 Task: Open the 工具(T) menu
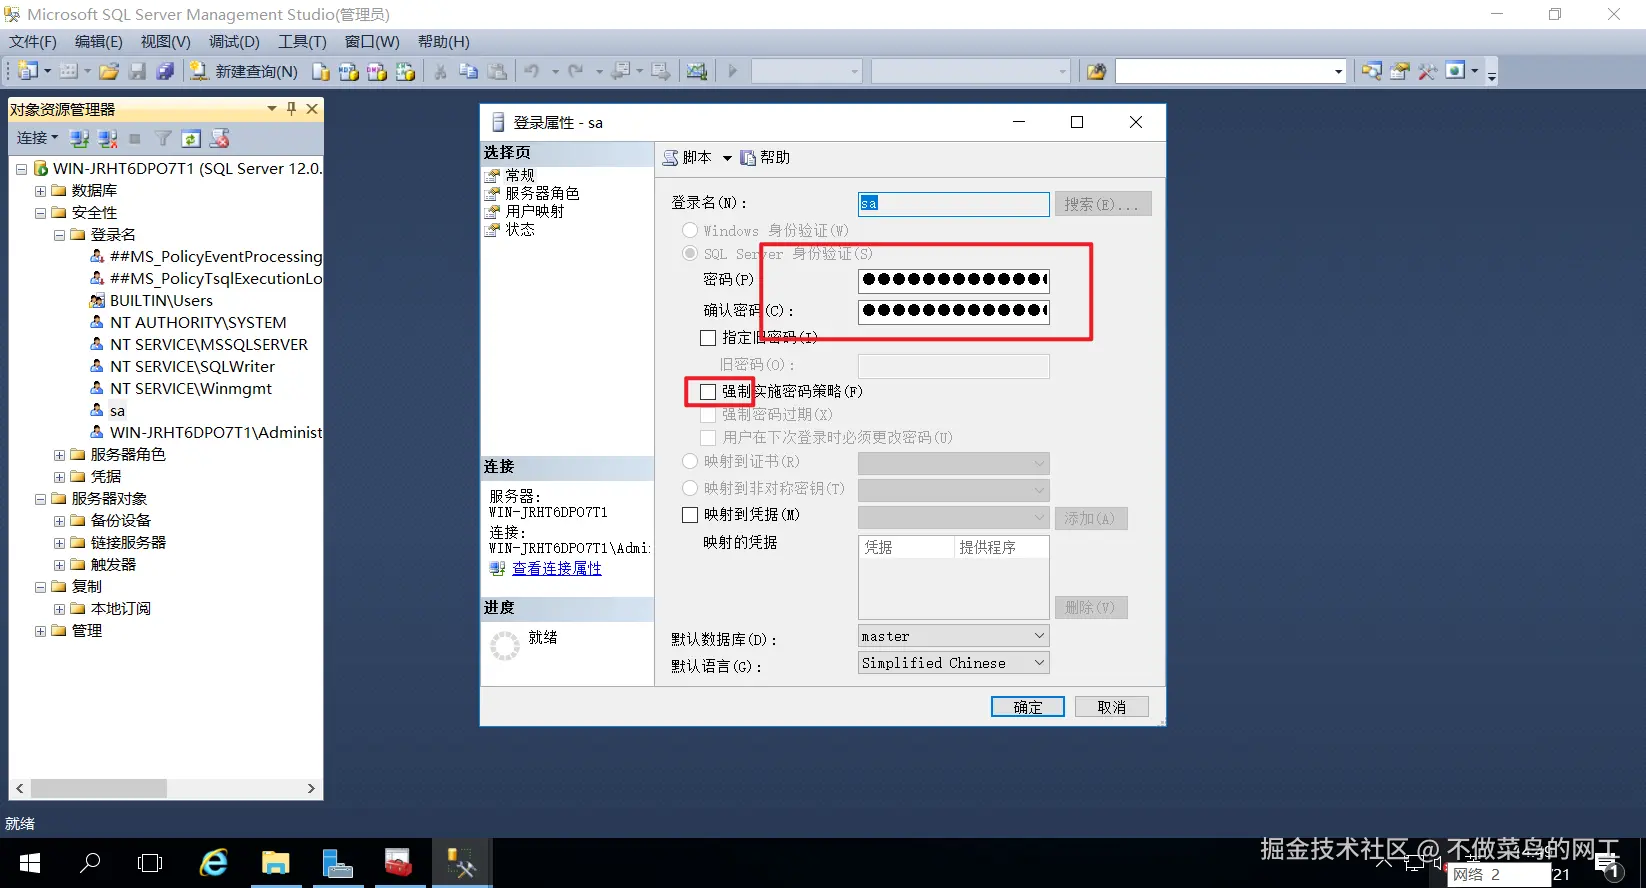point(302,42)
